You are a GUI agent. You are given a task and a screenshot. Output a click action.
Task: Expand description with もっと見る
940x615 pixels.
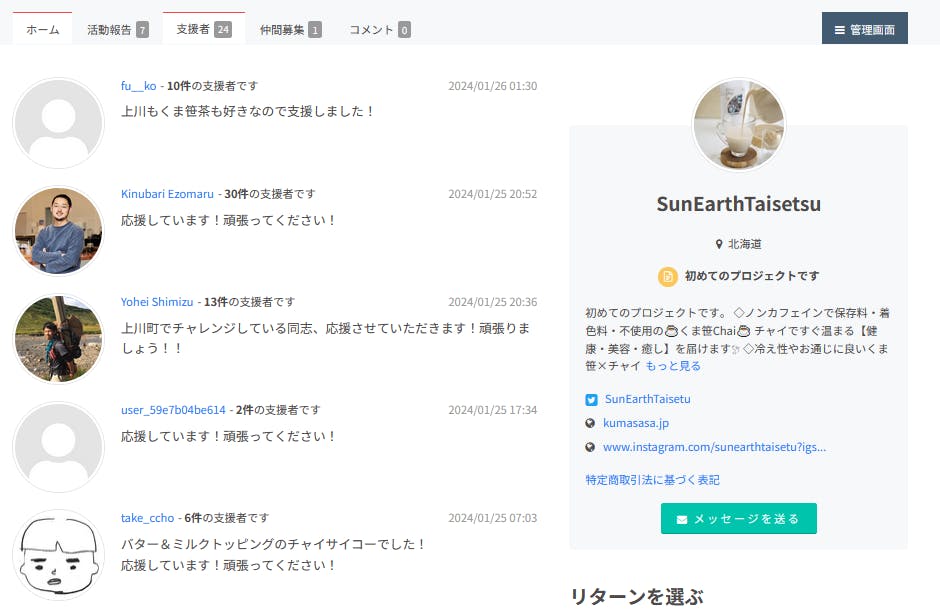pos(673,366)
